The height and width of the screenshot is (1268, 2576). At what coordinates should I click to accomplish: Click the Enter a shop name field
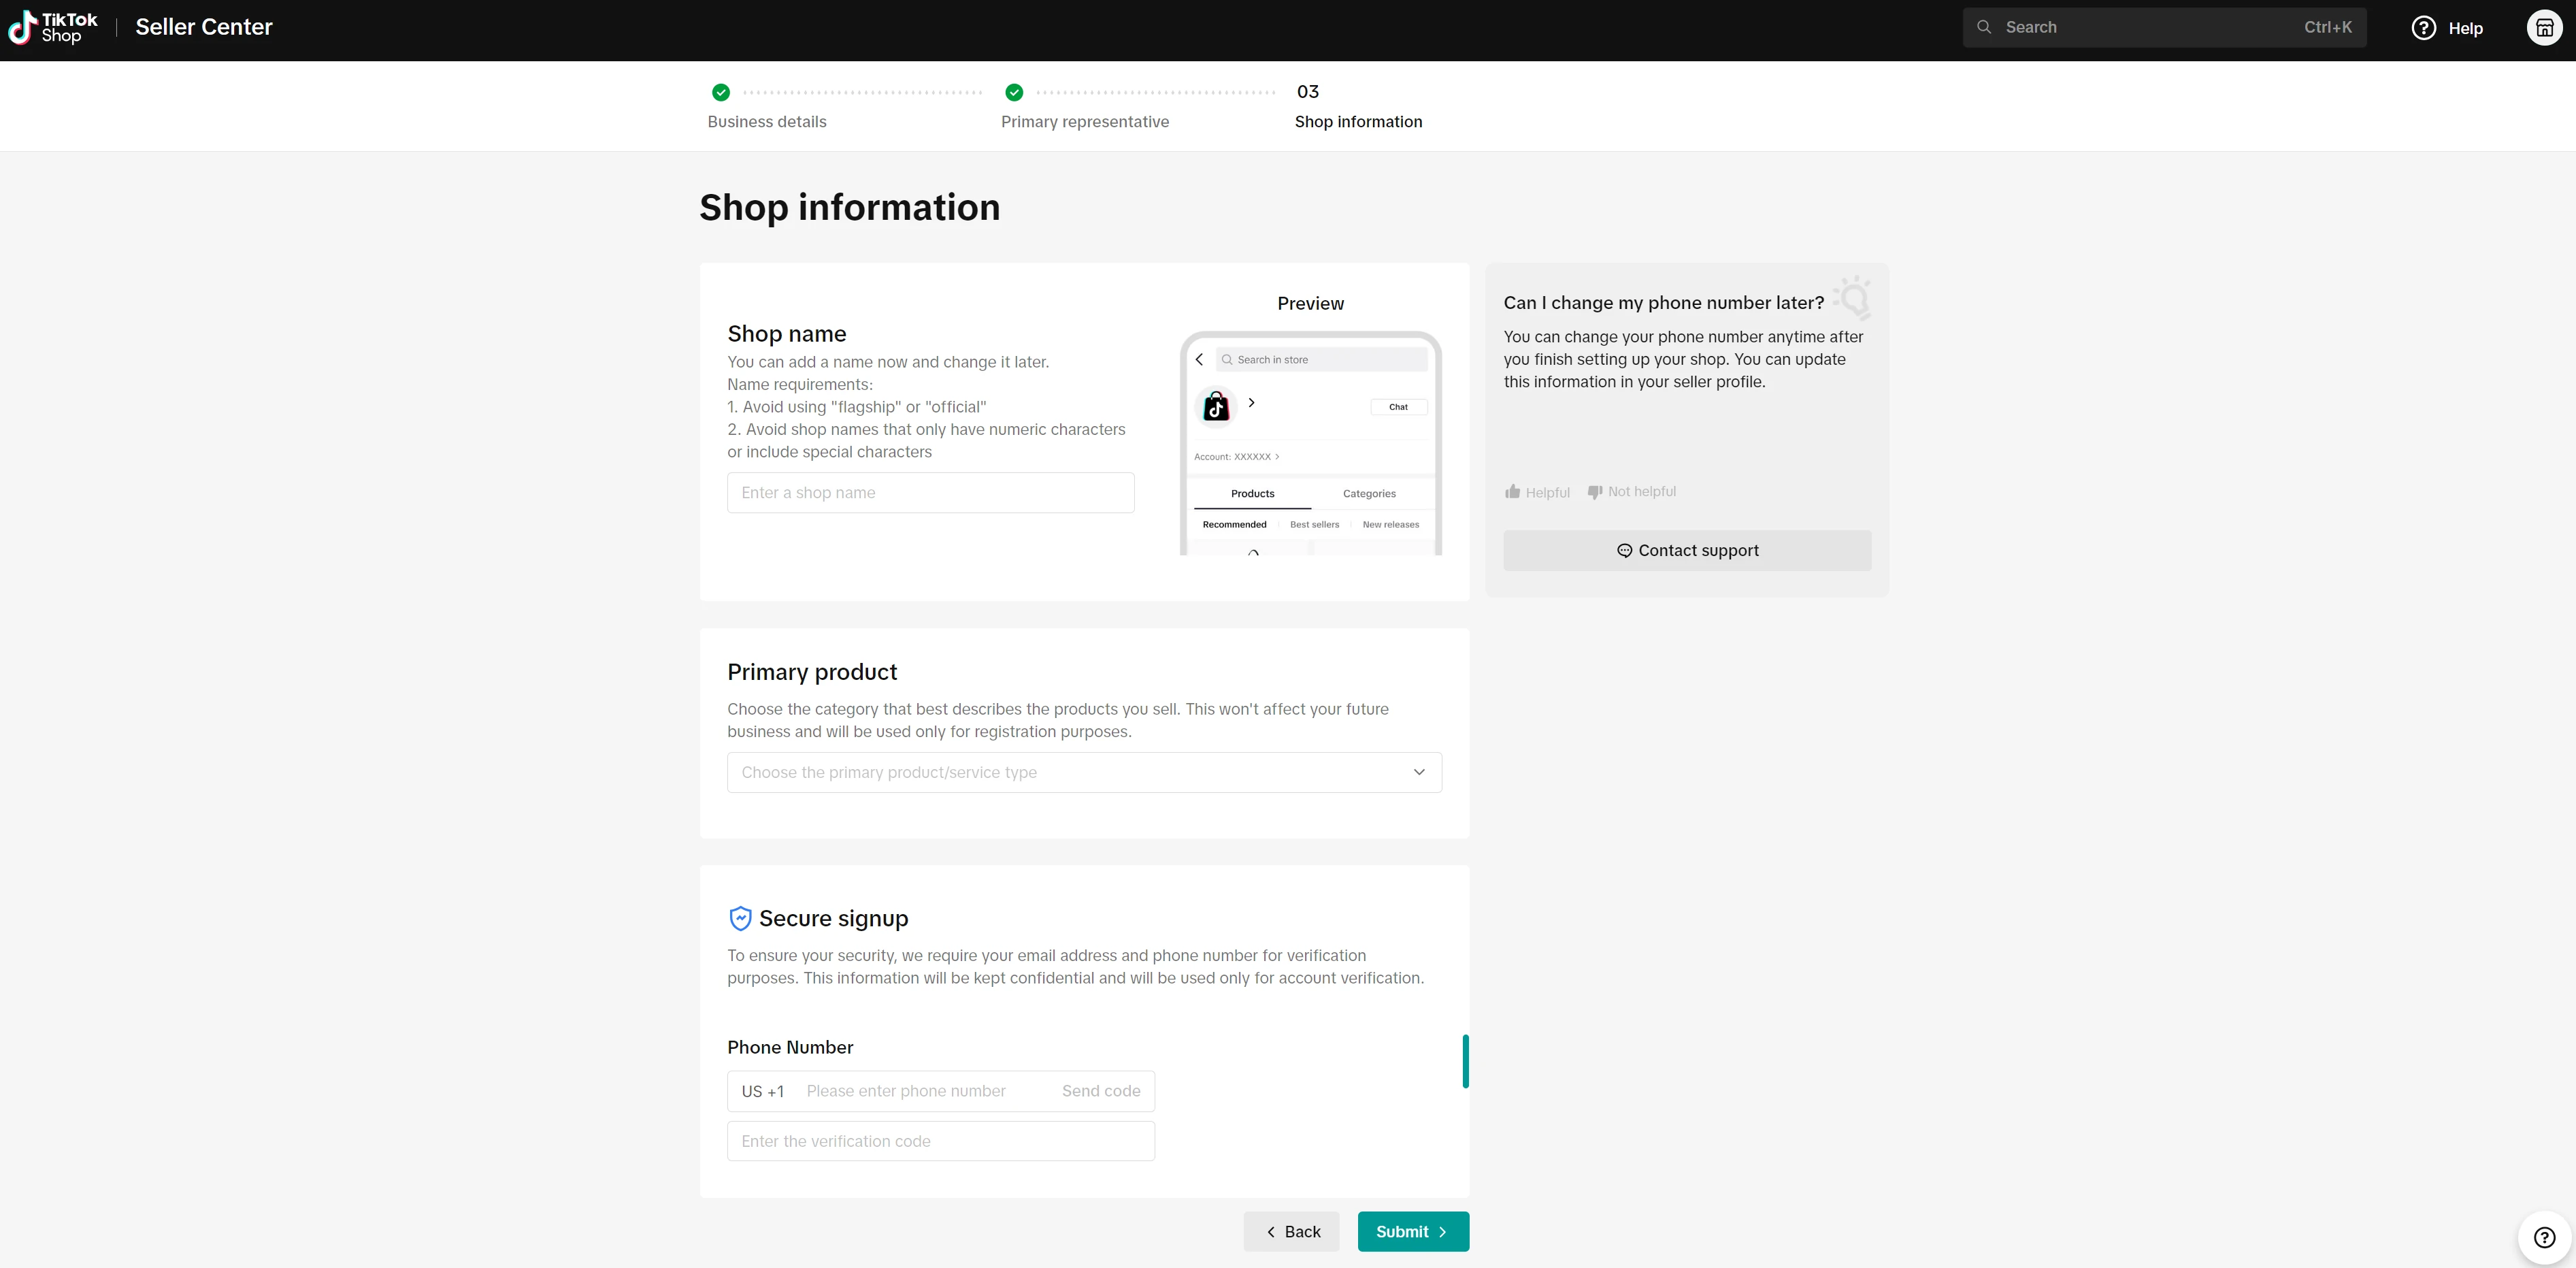point(930,493)
